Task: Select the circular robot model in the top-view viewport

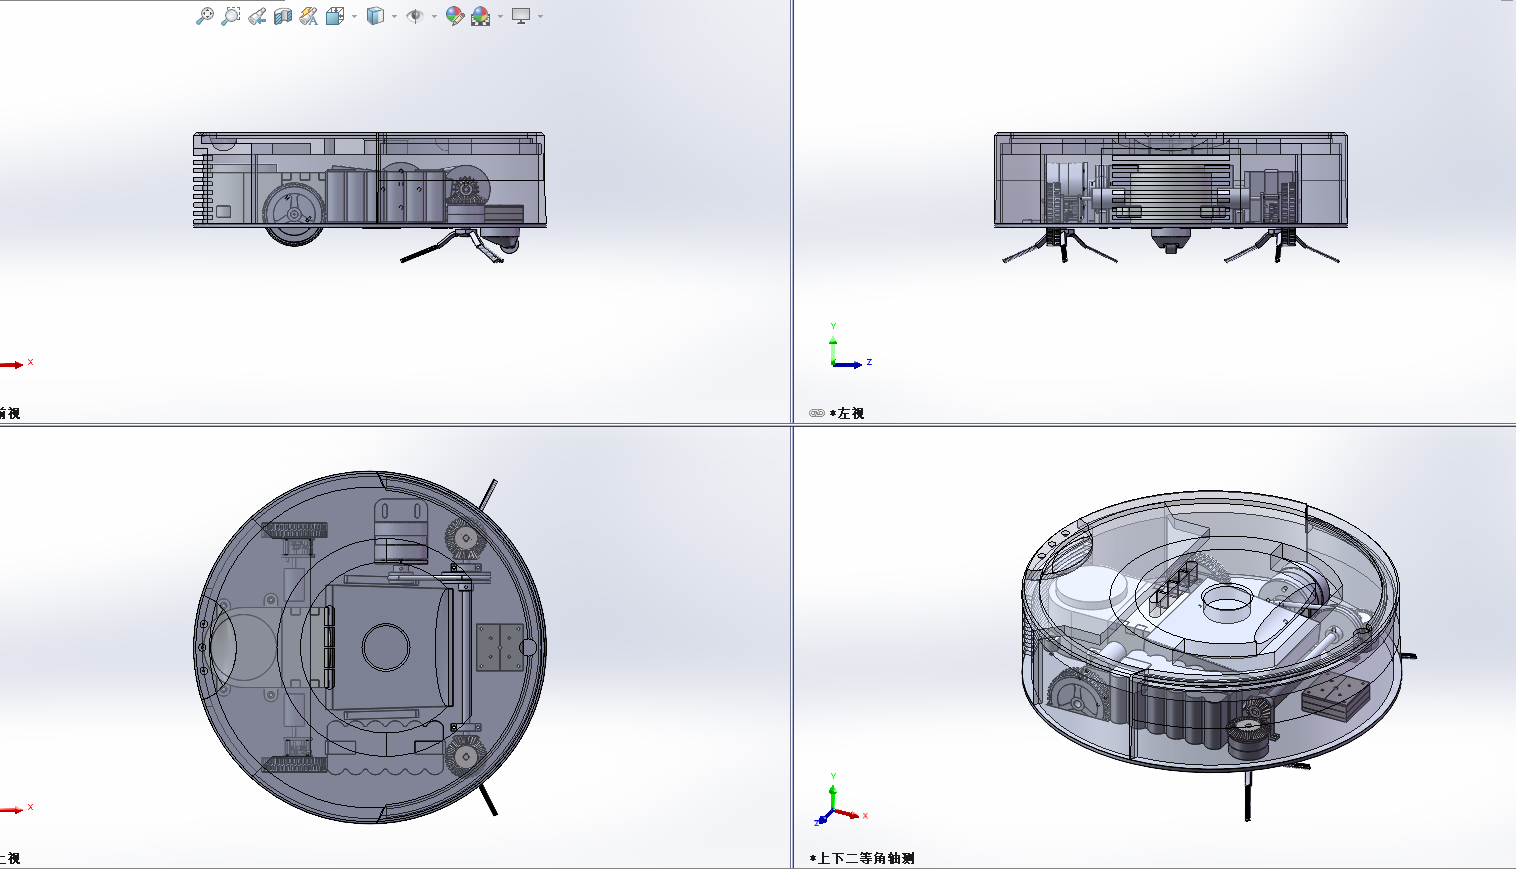Action: (x=370, y=647)
